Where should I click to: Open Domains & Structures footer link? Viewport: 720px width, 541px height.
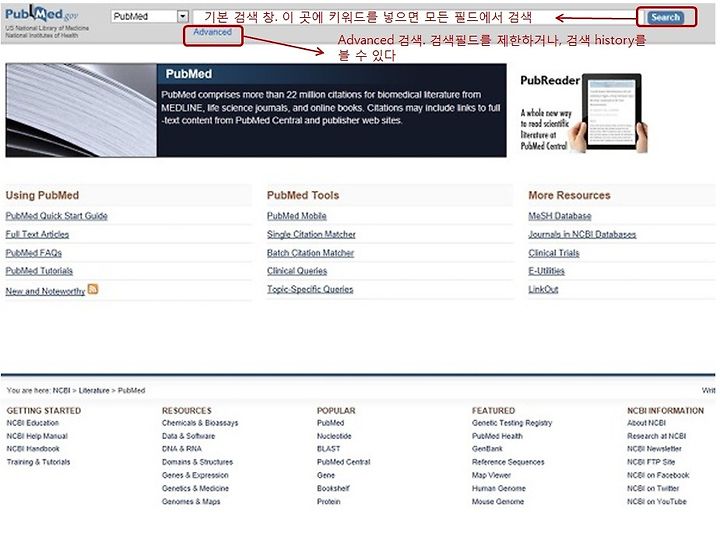coord(197,462)
